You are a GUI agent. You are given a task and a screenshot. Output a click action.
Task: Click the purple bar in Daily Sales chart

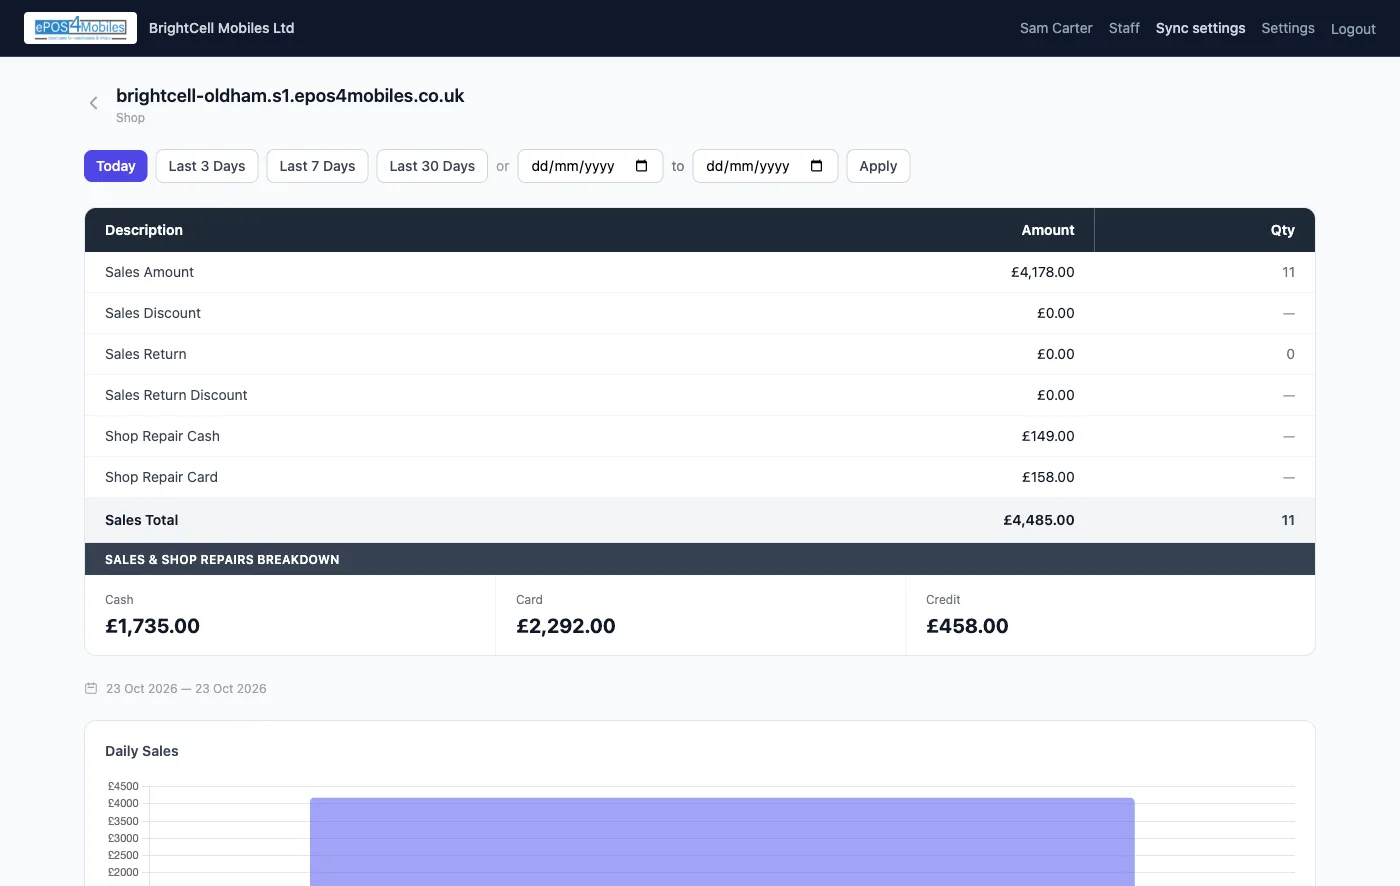tap(722, 842)
